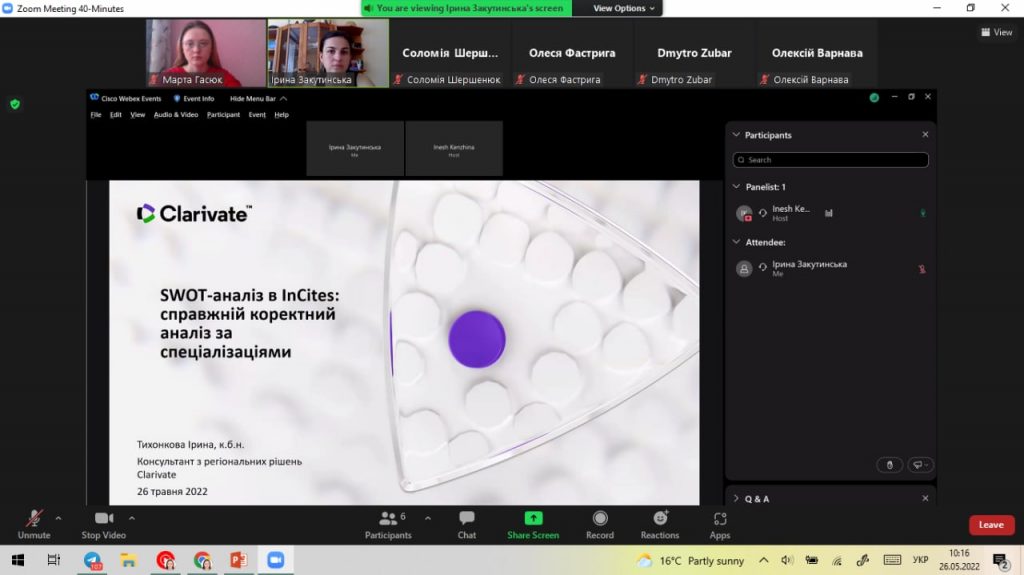The height and width of the screenshot is (575, 1024).
Task: Open the Audio & Video menu
Action: tap(176, 115)
